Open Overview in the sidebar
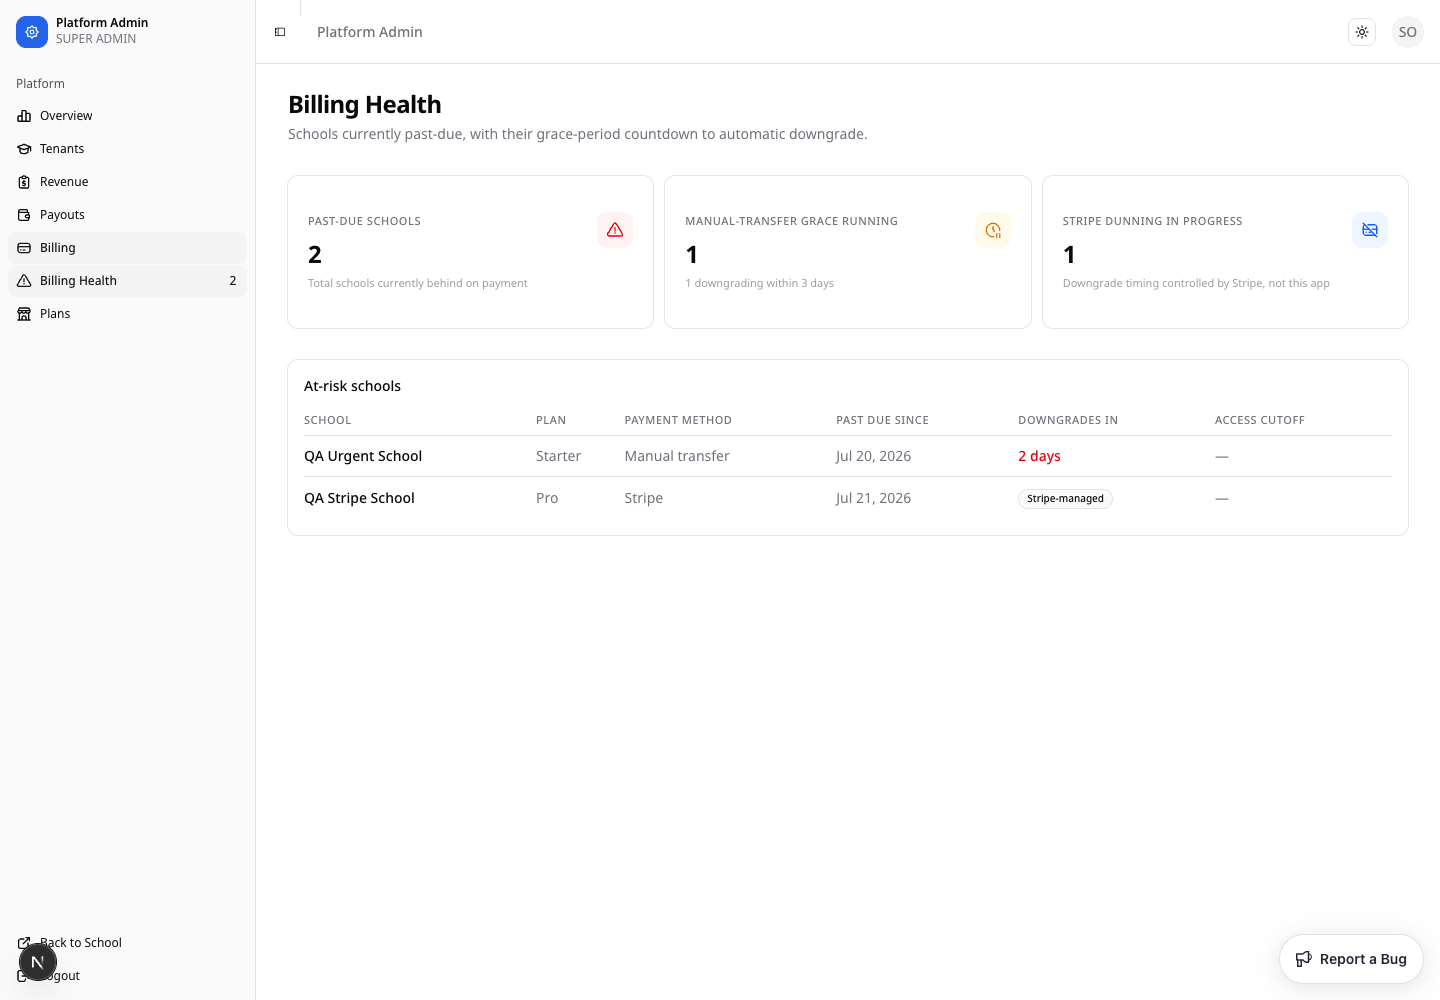The width and height of the screenshot is (1440, 1000). tap(127, 116)
